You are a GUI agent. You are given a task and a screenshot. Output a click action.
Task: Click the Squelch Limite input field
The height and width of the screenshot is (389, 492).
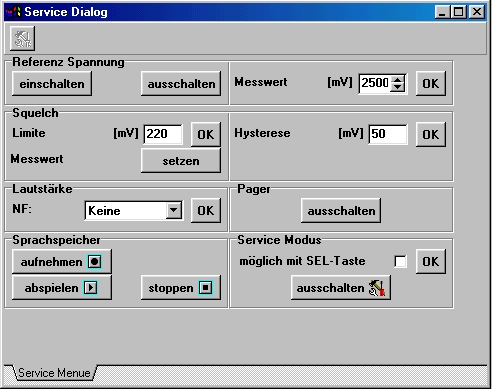coord(163,134)
